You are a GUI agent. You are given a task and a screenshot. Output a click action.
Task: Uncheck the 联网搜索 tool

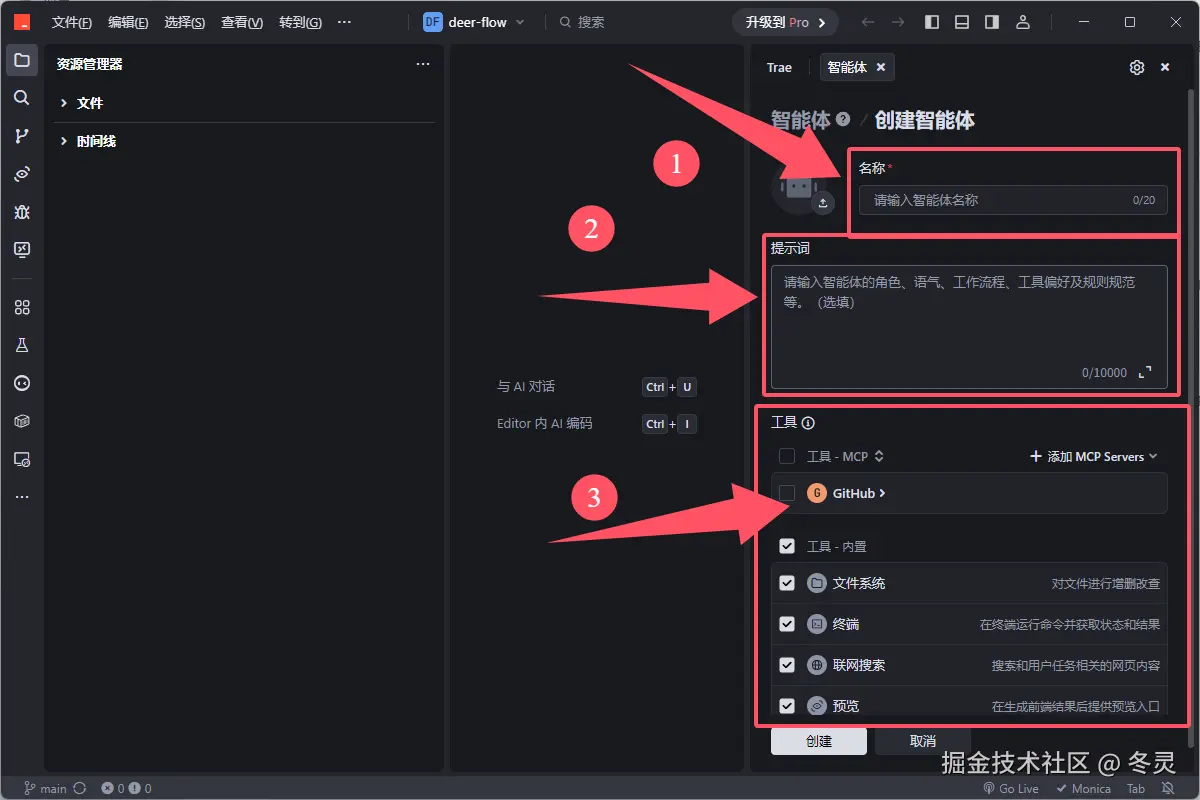click(x=787, y=665)
